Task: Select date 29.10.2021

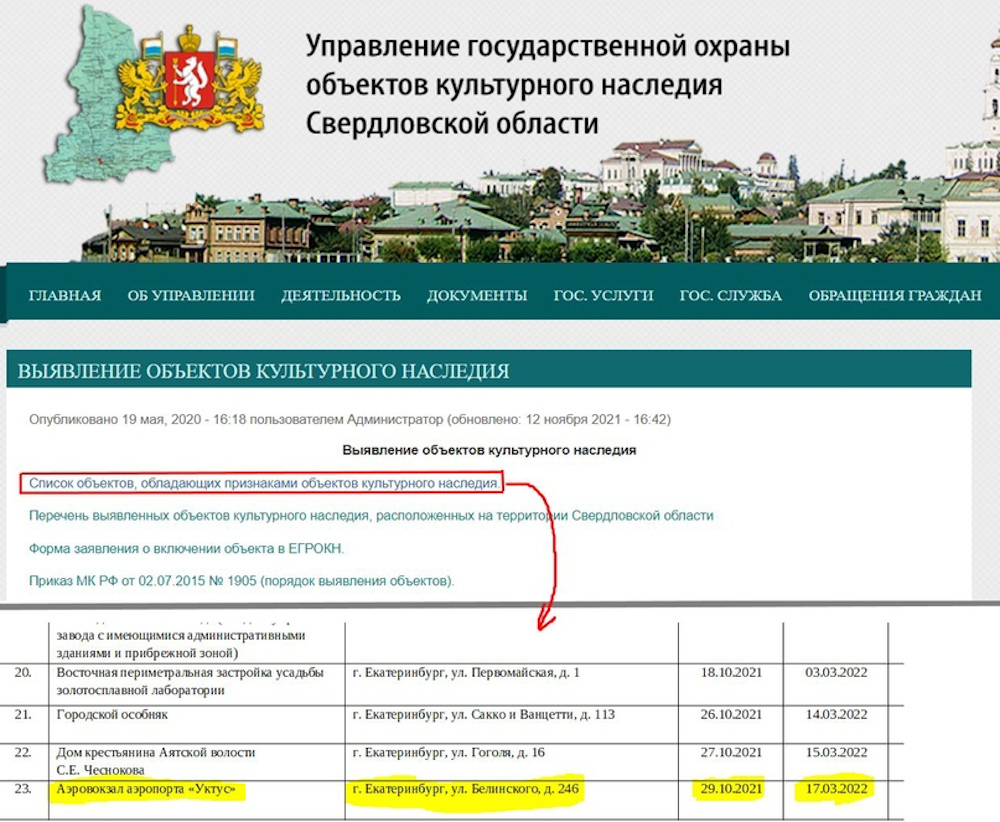Action: [731, 789]
